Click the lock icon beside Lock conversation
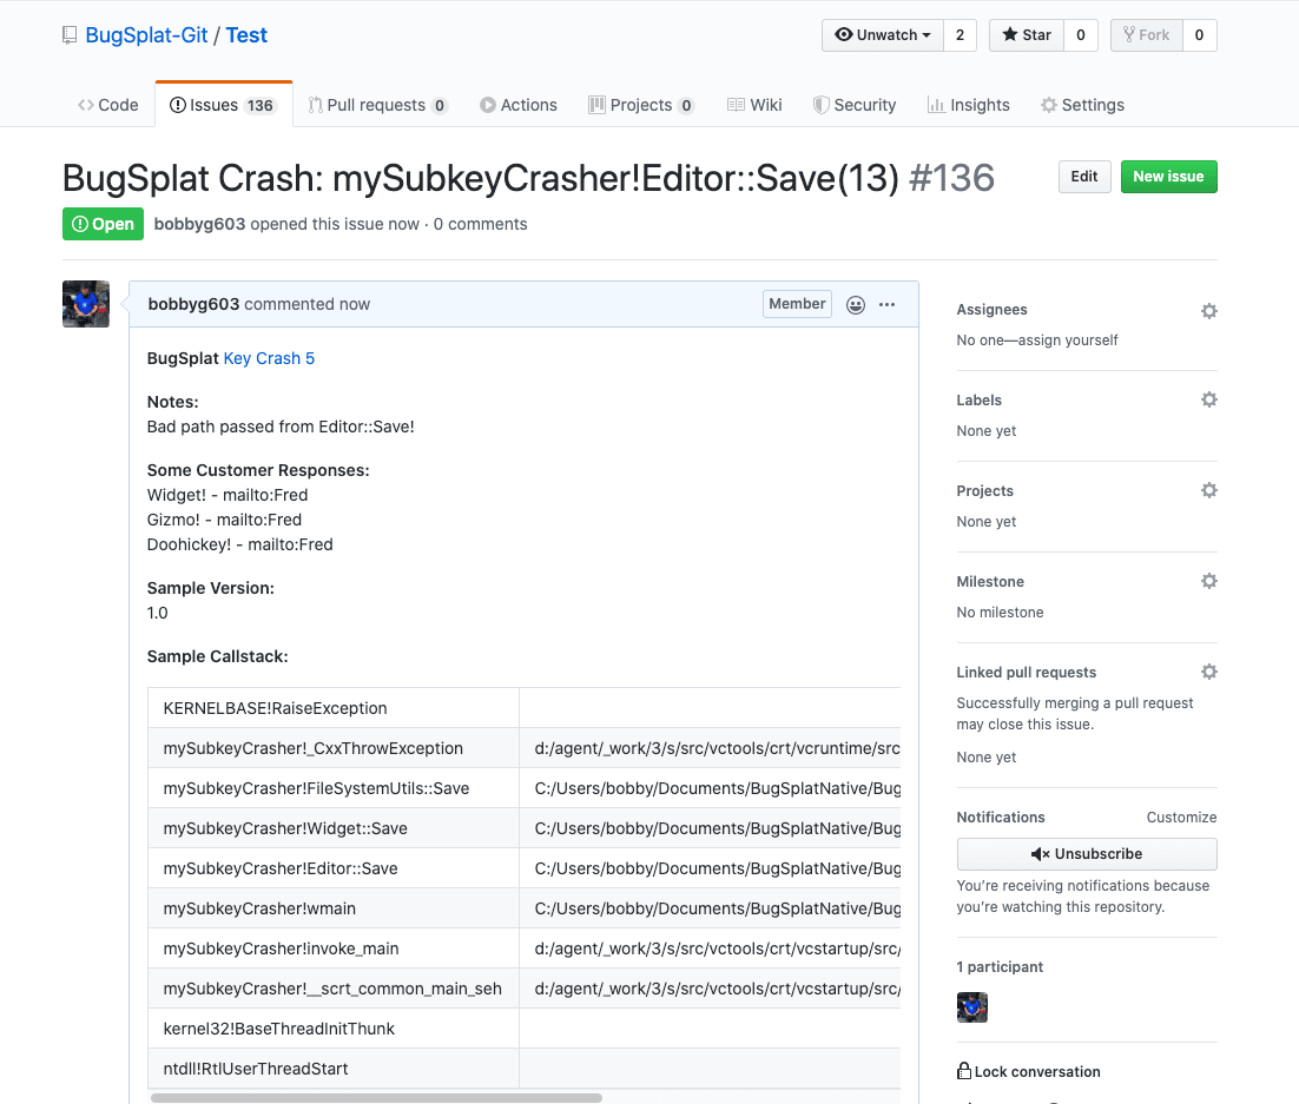Viewport: 1299px width, 1104px height. coord(964,1071)
